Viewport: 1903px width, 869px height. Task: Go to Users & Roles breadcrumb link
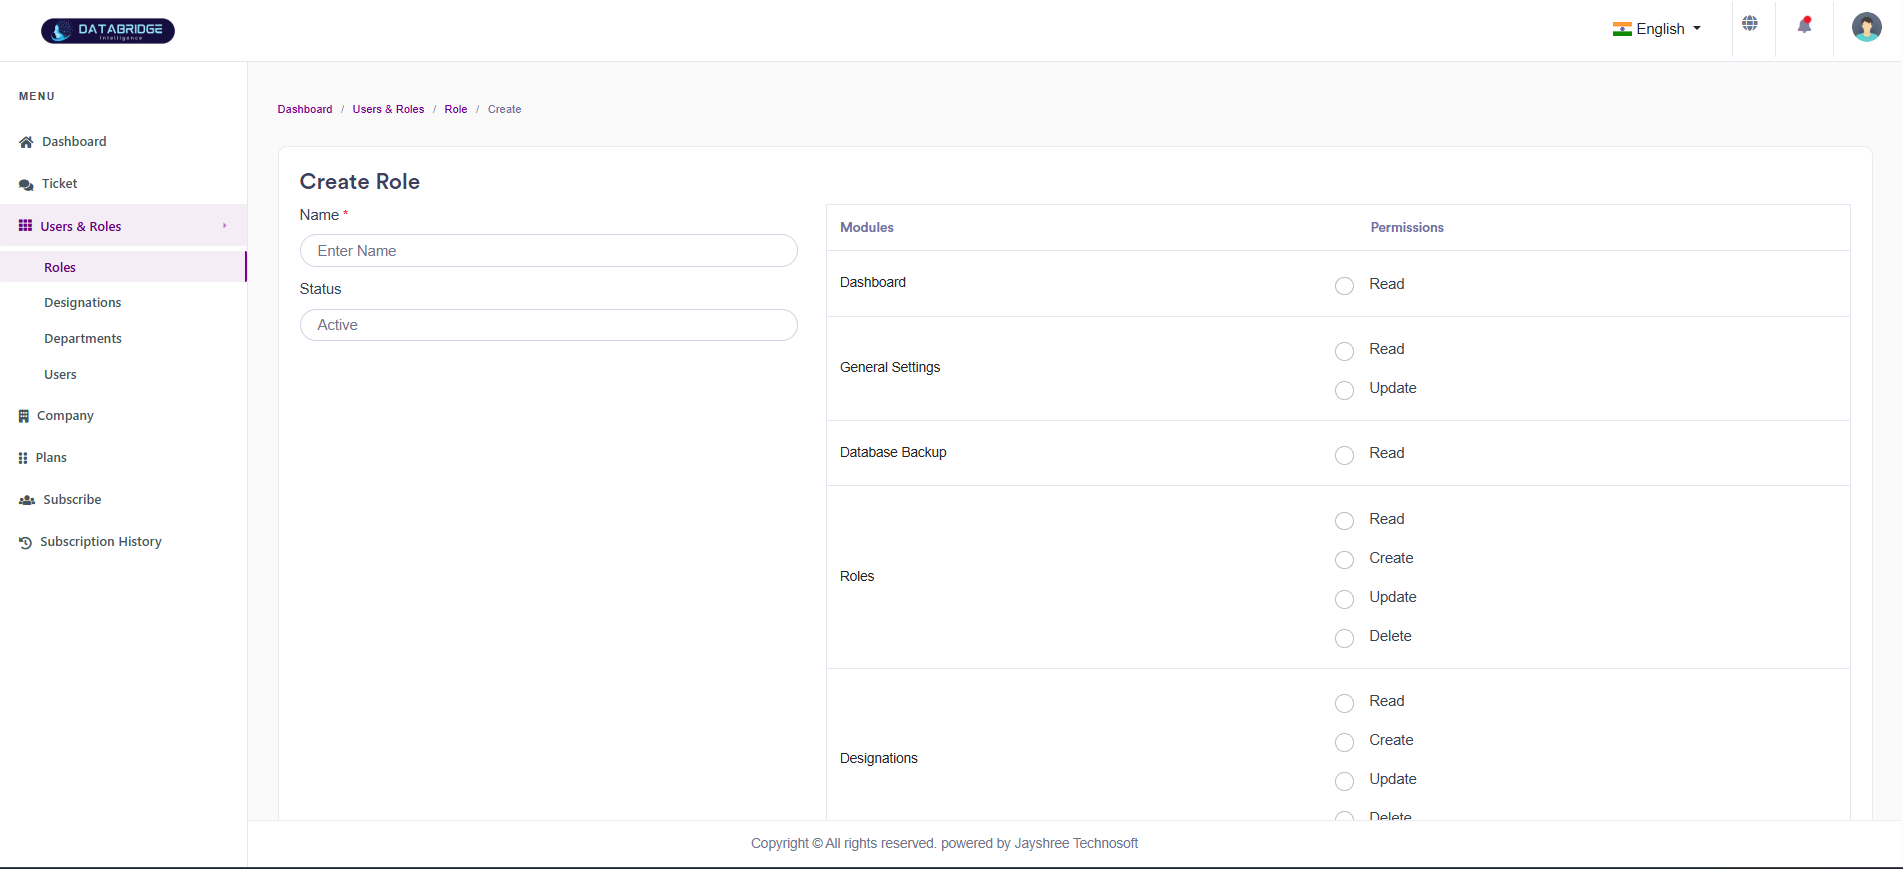(388, 109)
